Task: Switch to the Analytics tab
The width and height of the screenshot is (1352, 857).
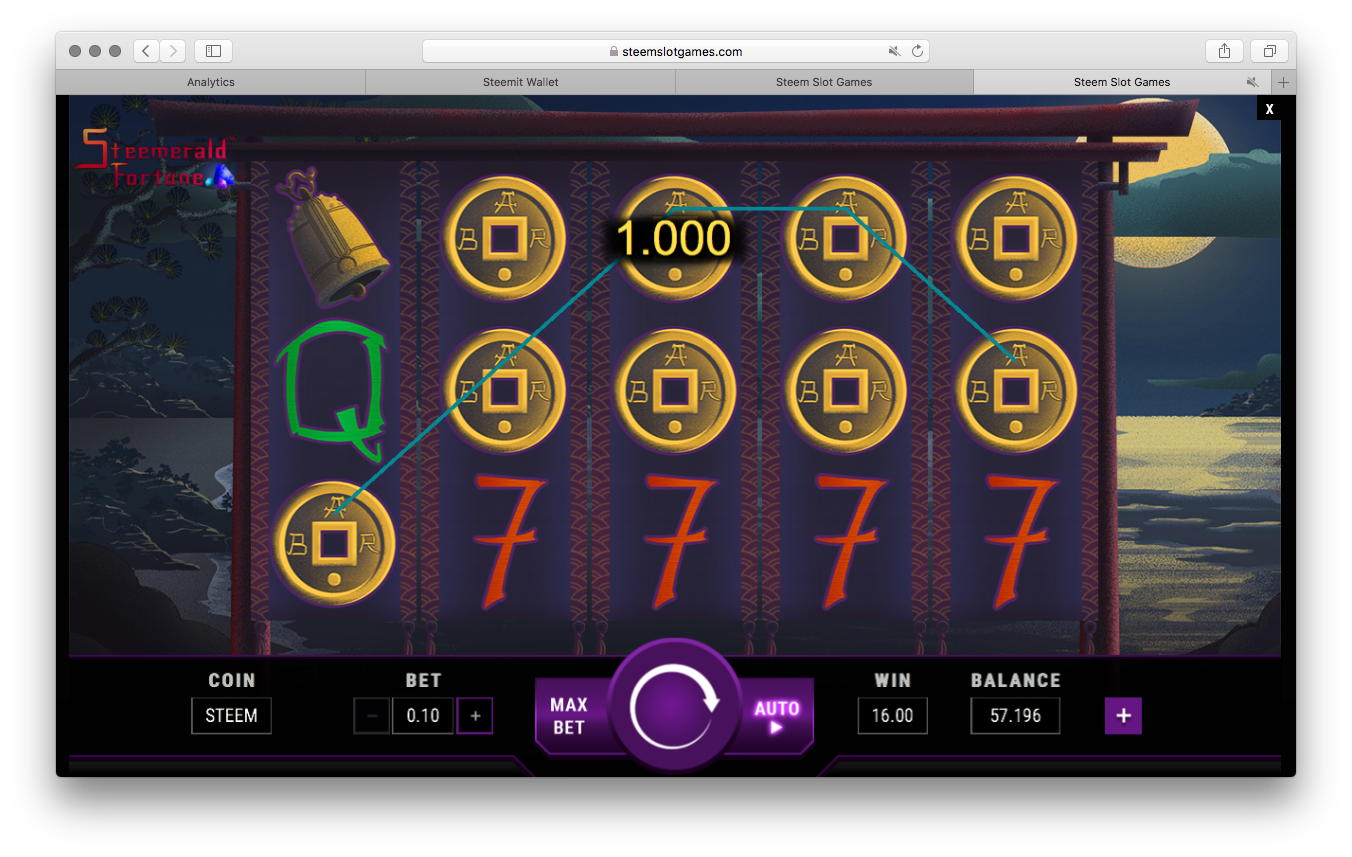Action: [211, 82]
